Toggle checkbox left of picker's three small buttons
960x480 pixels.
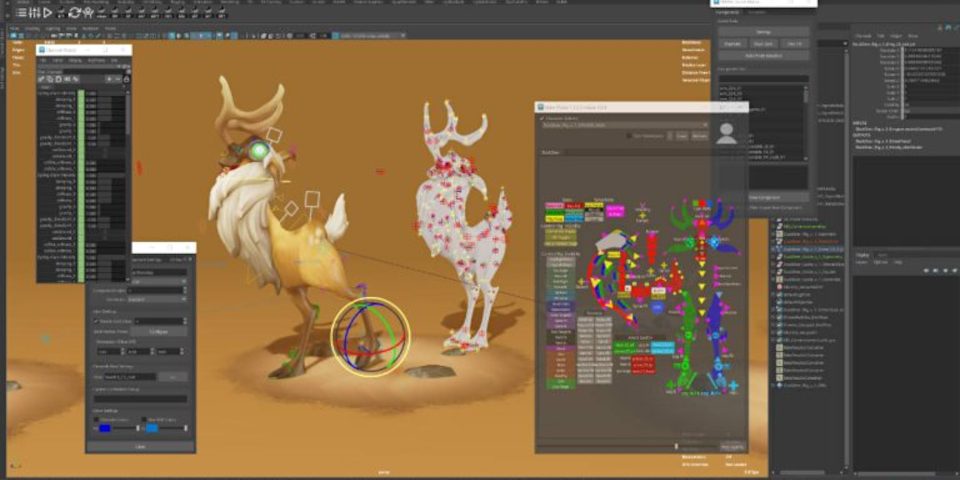coord(630,136)
